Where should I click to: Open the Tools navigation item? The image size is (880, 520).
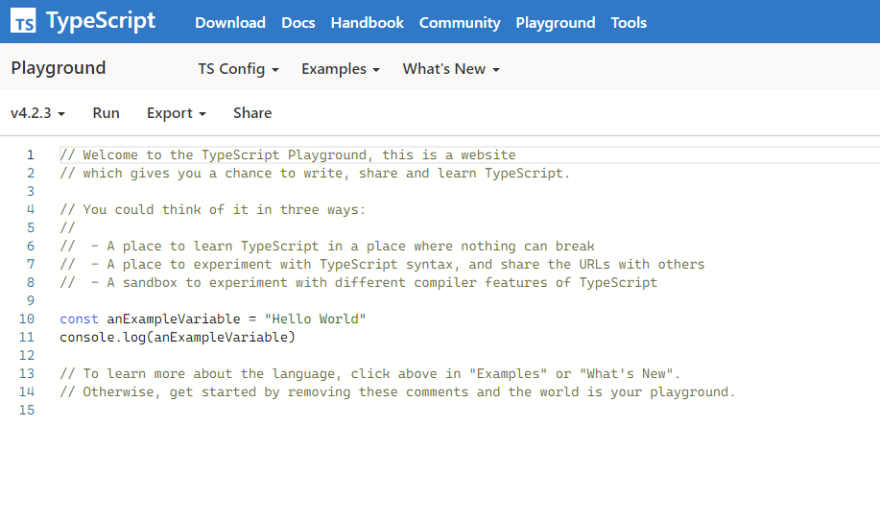click(629, 22)
